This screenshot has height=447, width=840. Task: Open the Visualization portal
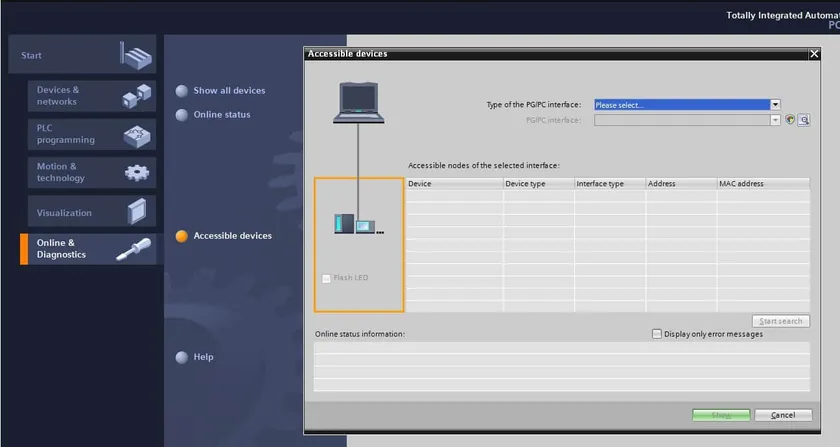[x=92, y=211]
